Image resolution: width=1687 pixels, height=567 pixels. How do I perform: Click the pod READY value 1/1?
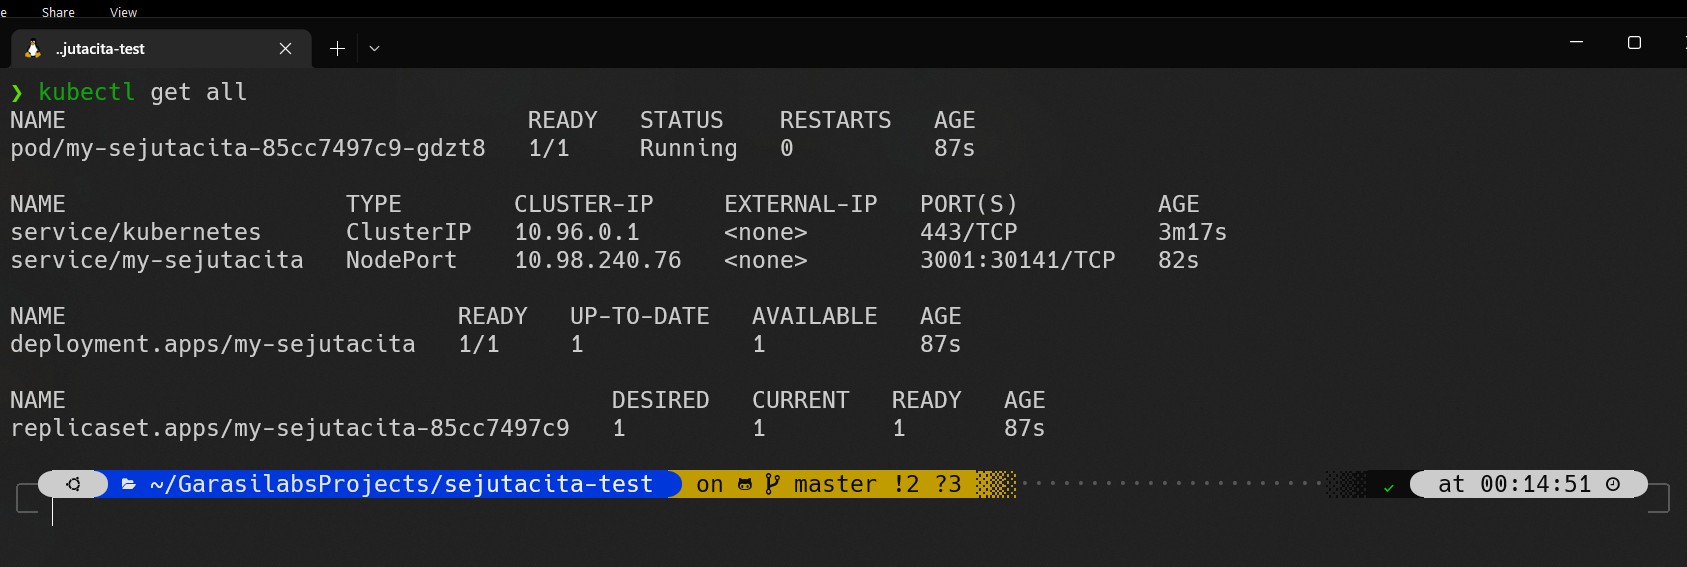pyautogui.click(x=549, y=148)
